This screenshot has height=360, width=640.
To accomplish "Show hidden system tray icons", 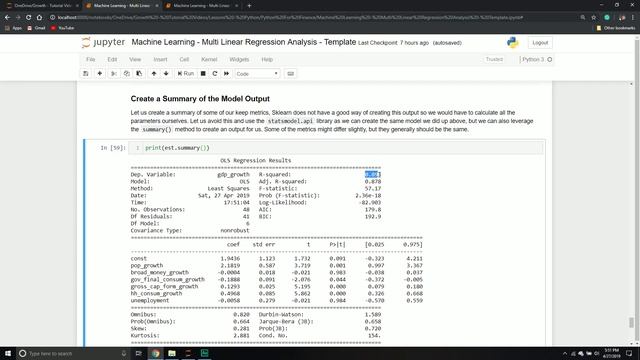I will (x=565, y=353).
